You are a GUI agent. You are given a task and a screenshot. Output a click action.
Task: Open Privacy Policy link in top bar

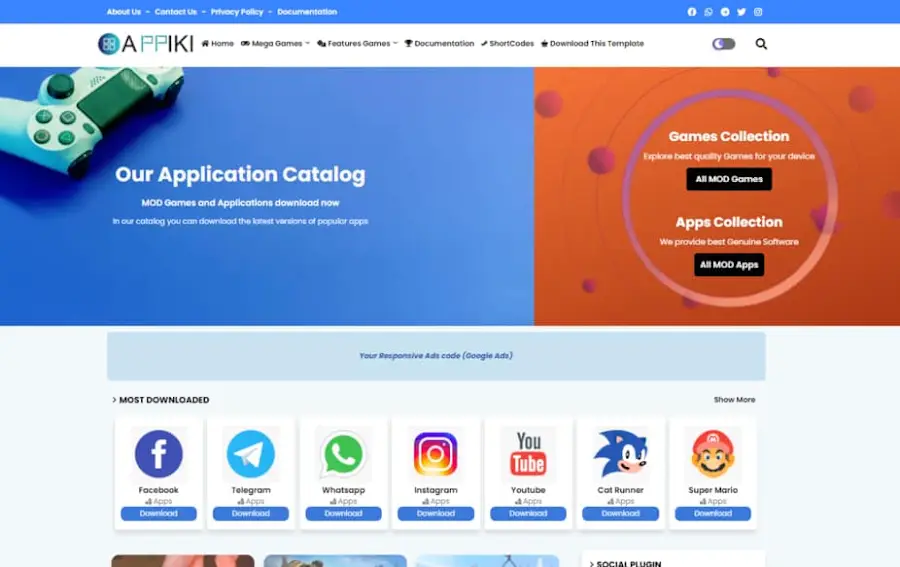coord(237,11)
